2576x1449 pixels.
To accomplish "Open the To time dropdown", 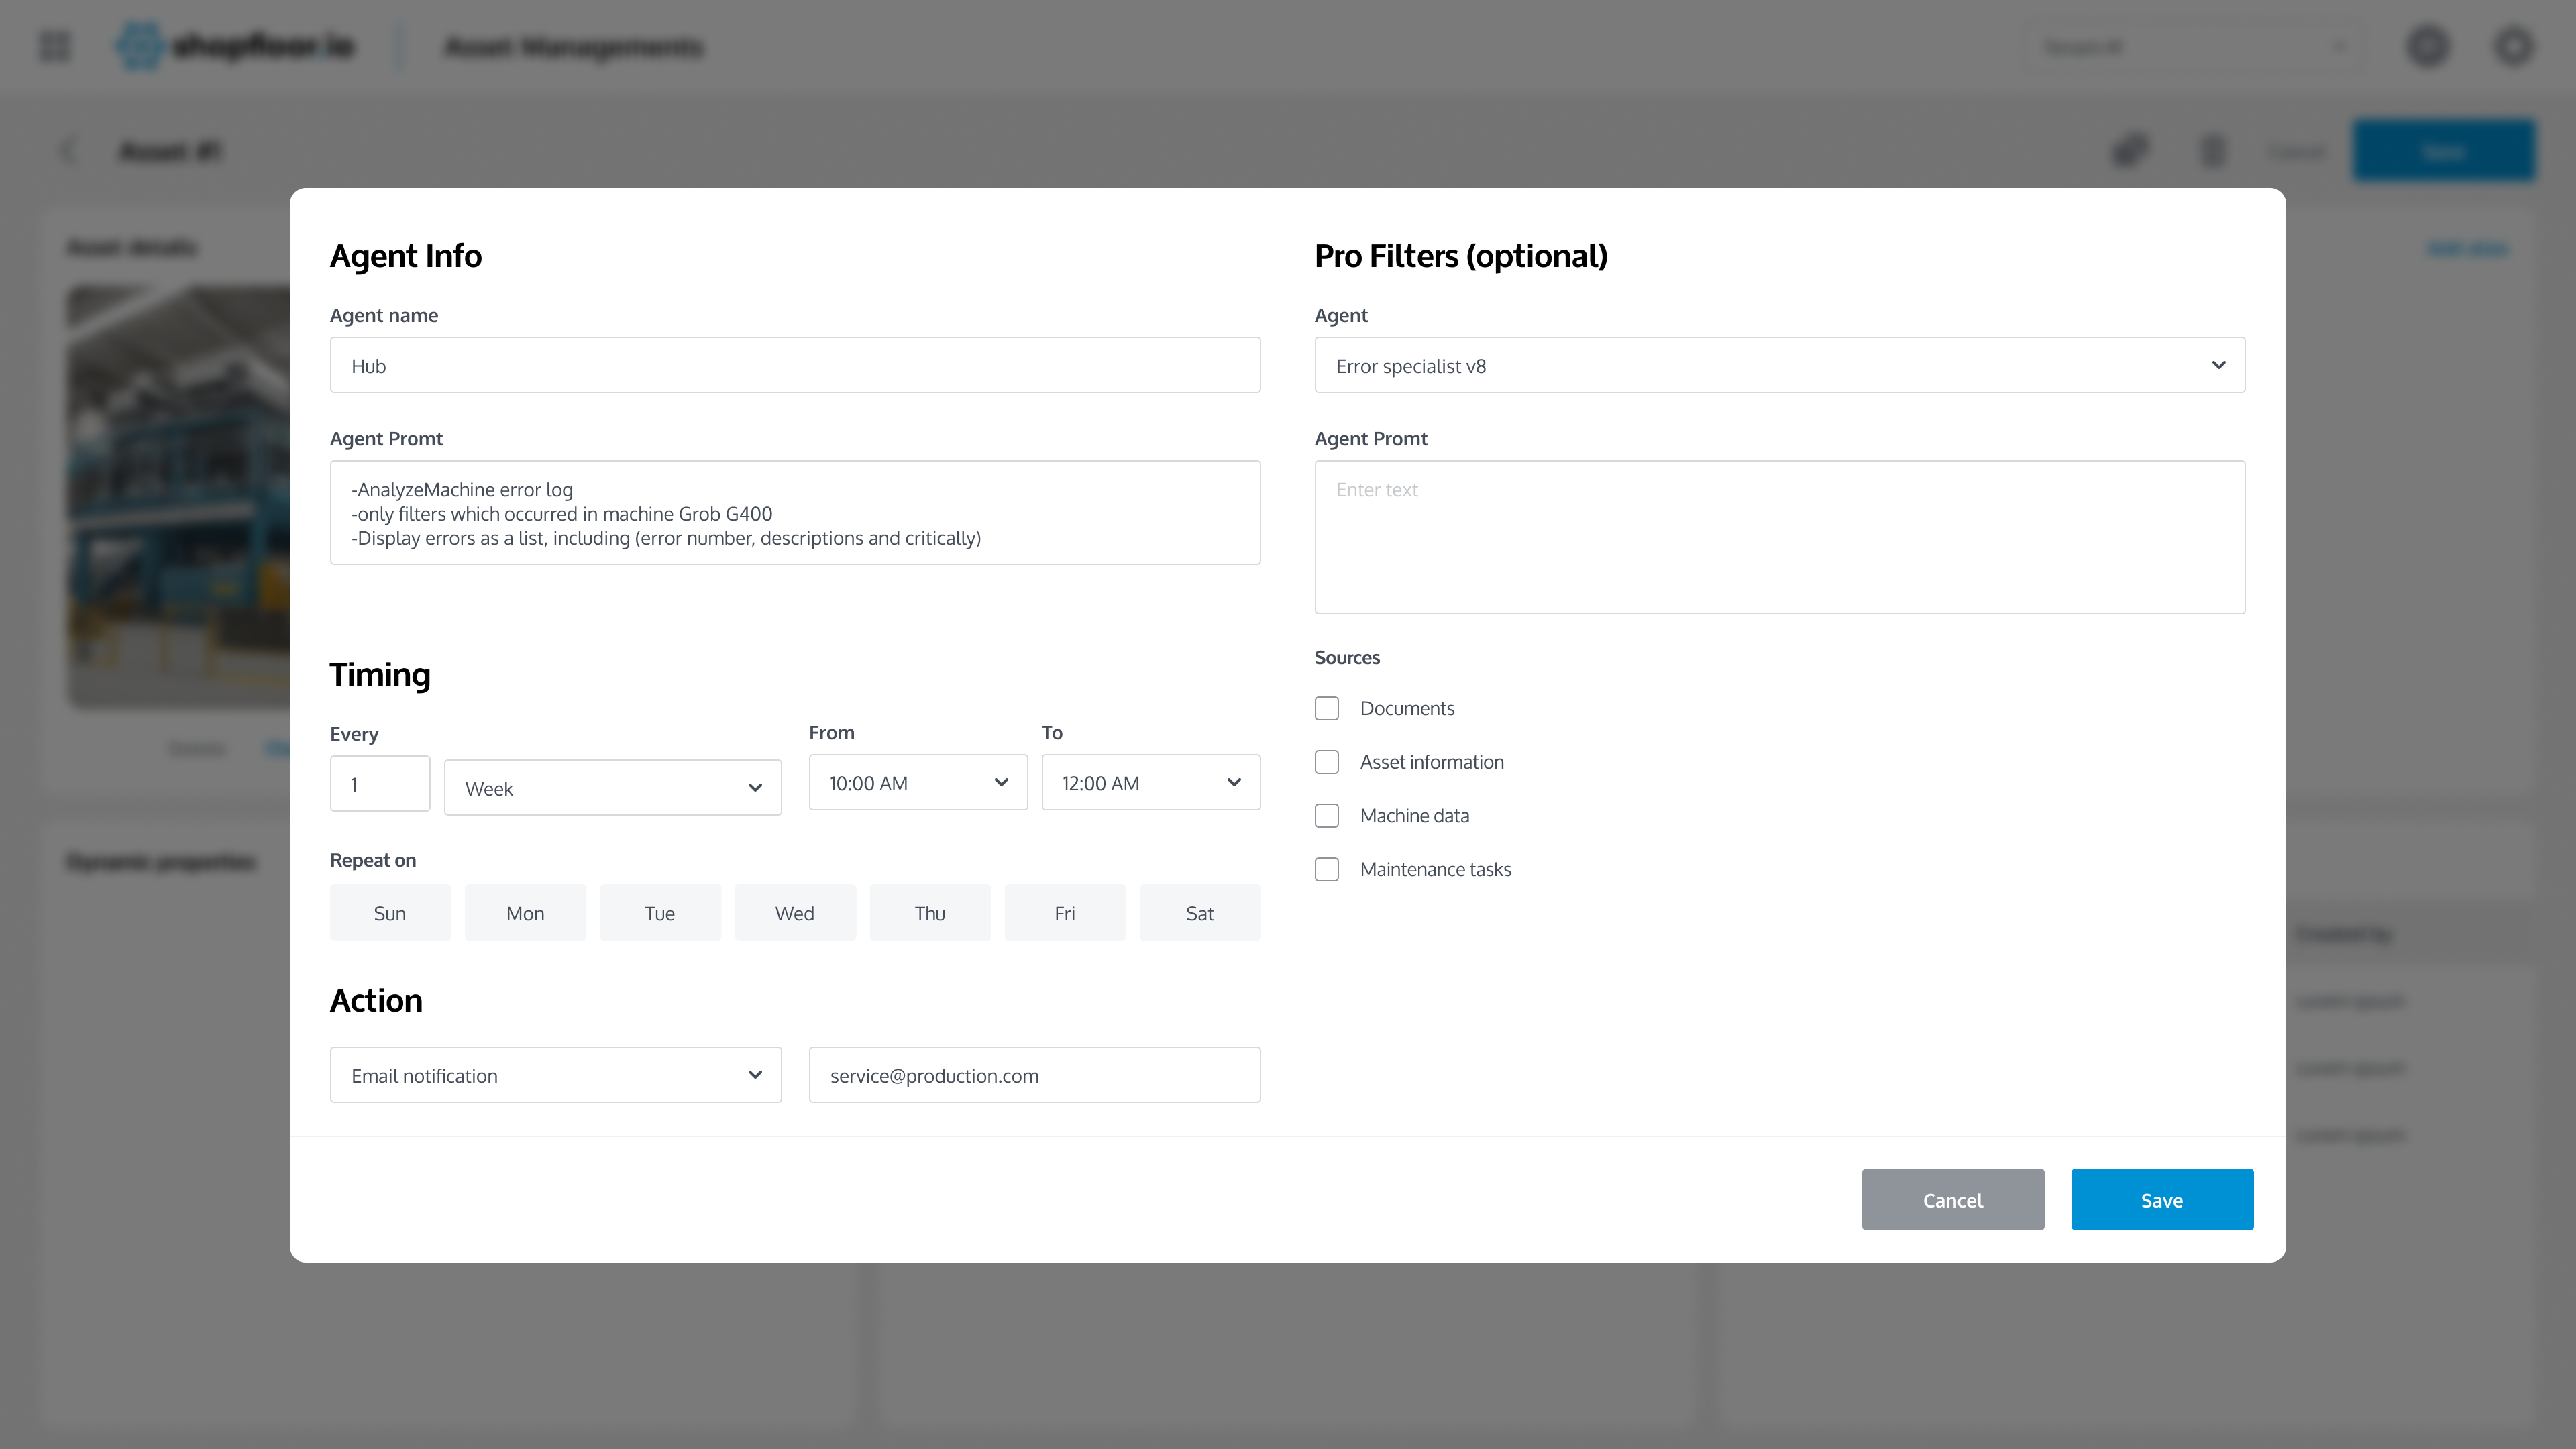I will pos(1150,783).
